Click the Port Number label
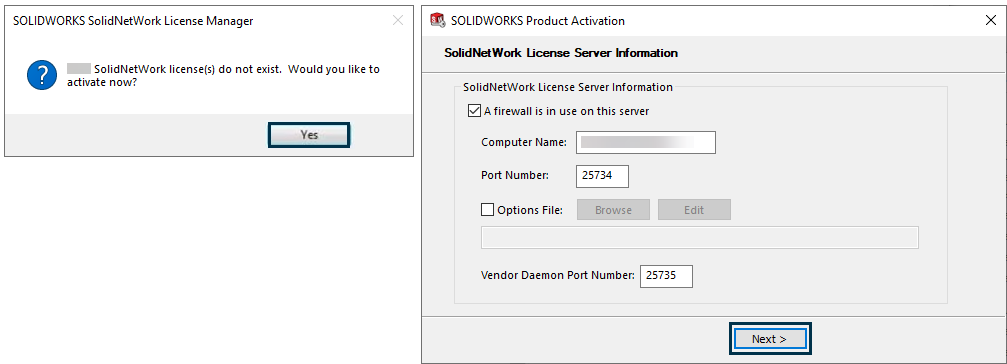Screen dimensions: 1007x364 [x=515, y=175]
